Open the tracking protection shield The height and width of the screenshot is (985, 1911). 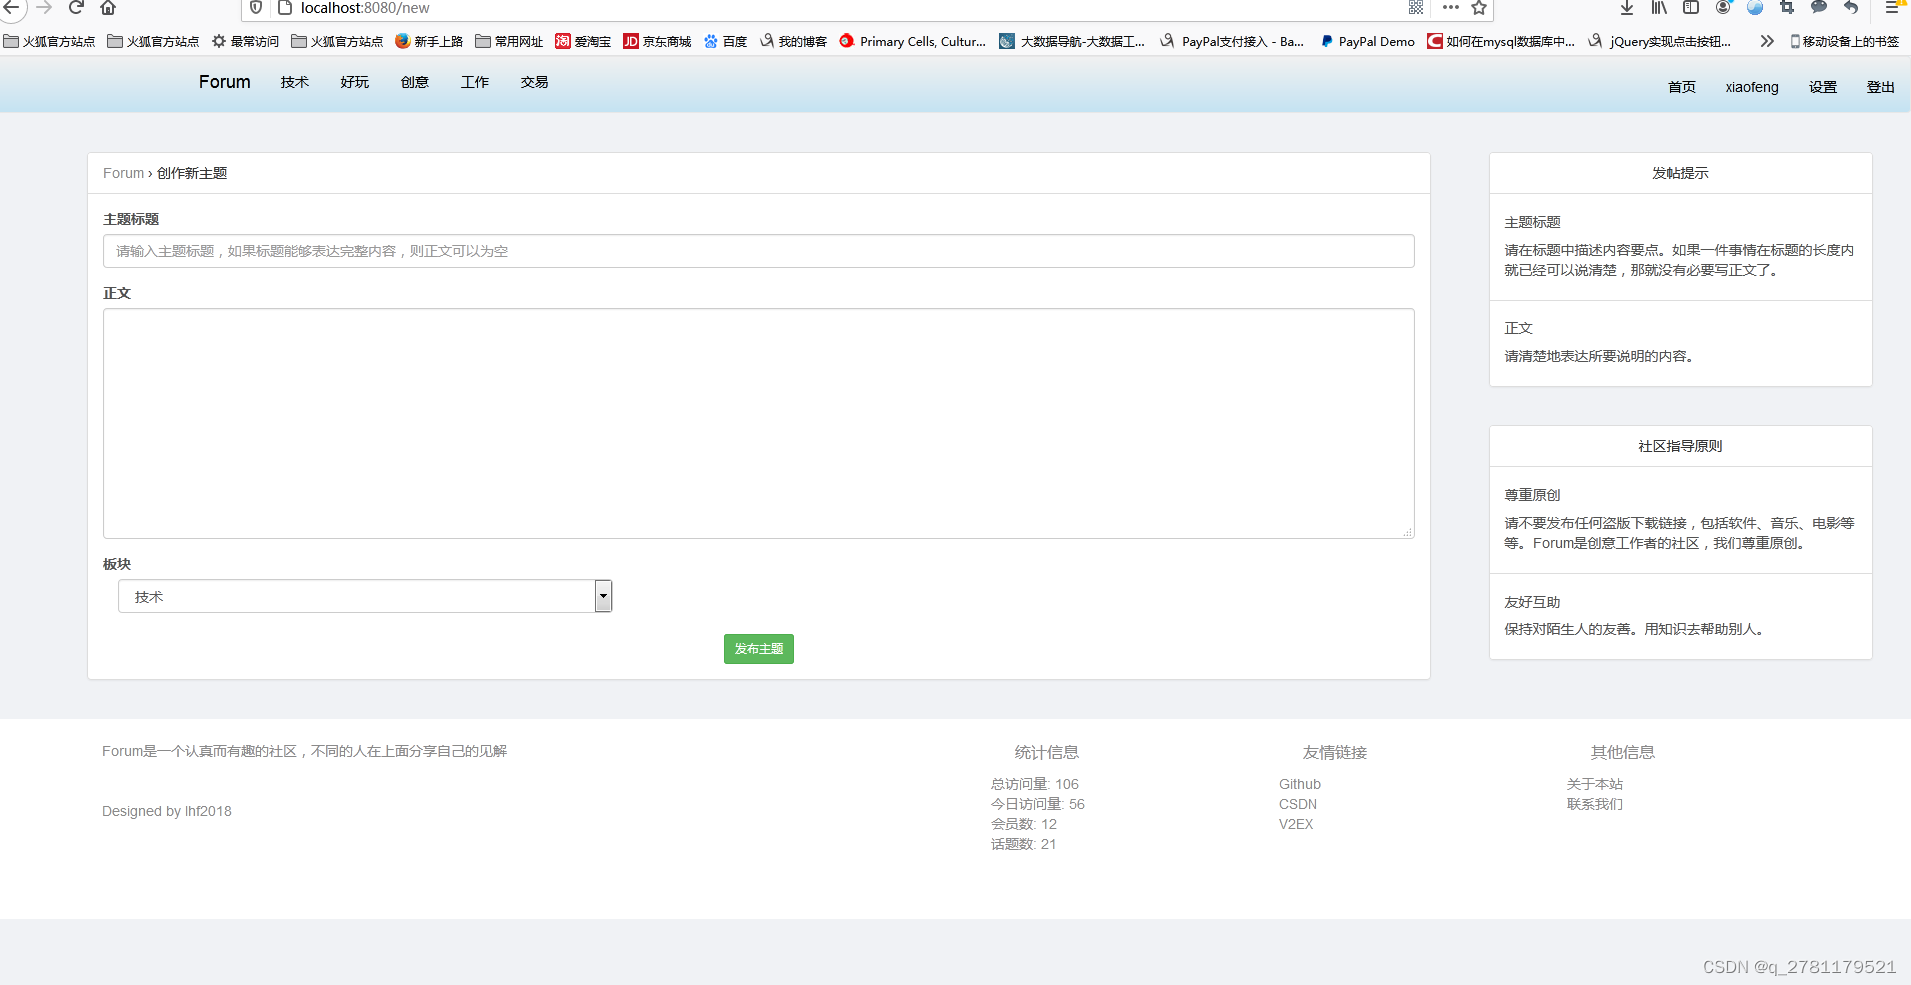click(x=256, y=8)
